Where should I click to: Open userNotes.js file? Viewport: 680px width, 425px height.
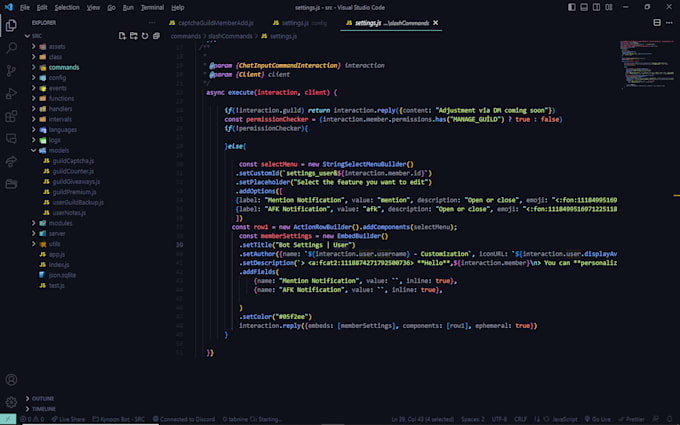pos(69,213)
